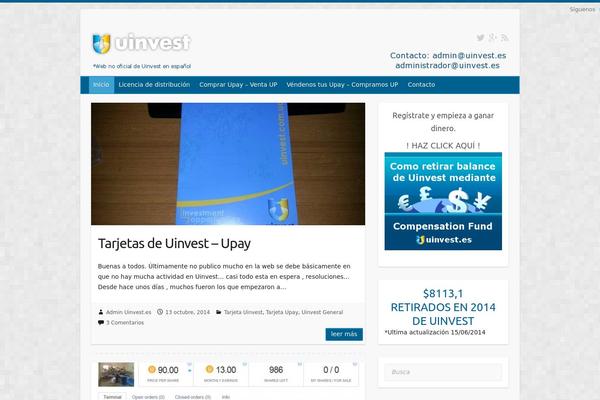
Task: Open author link Admin Uinvest.es
Action: [128, 312]
